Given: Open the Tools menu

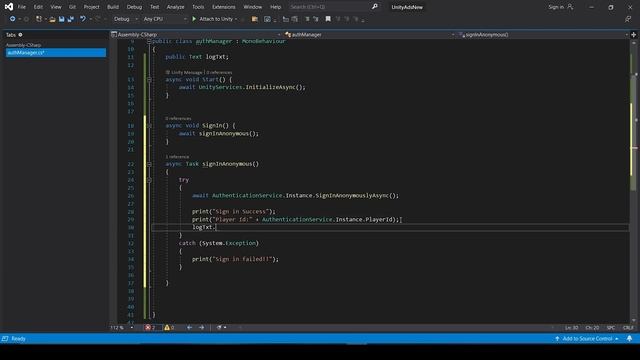Looking at the screenshot, I should click(198, 7).
